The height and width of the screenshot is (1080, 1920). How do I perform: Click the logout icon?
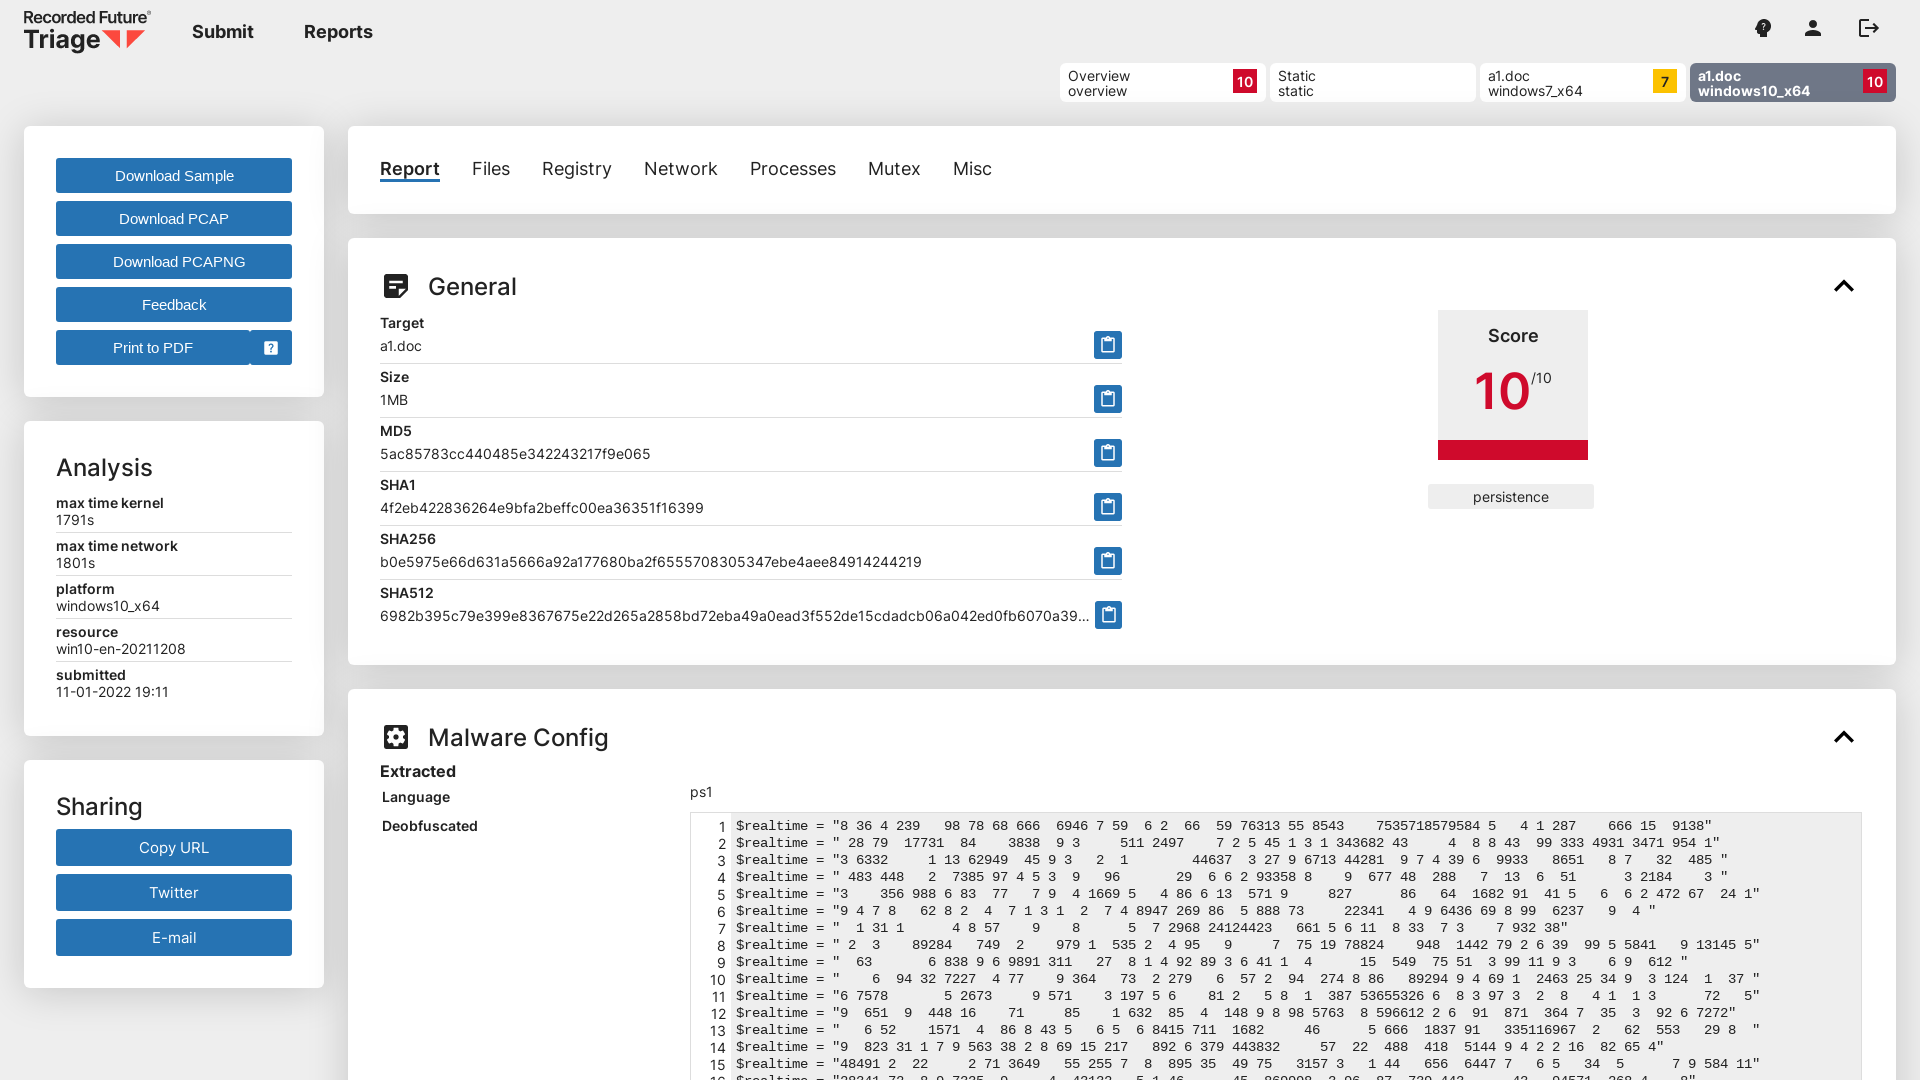1869,28
